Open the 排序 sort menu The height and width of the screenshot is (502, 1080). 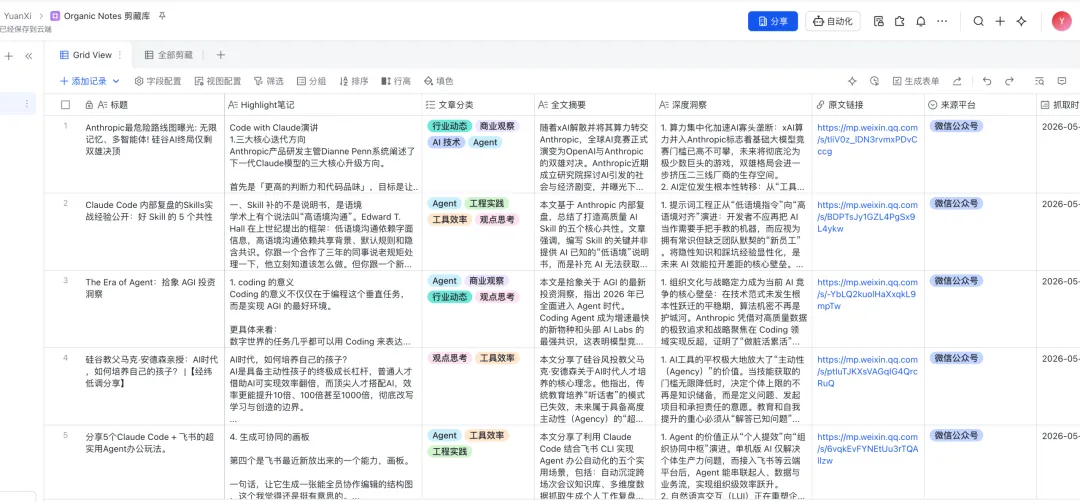[x=354, y=81]
